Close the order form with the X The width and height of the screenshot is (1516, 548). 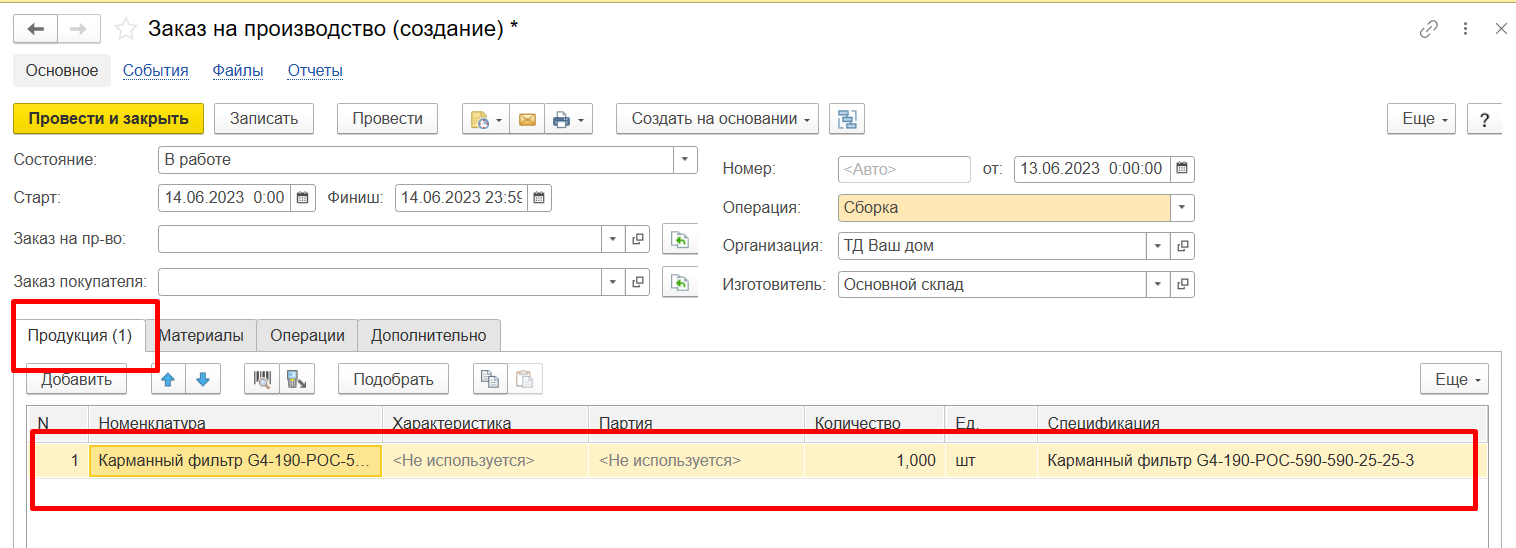(1501, 30)
